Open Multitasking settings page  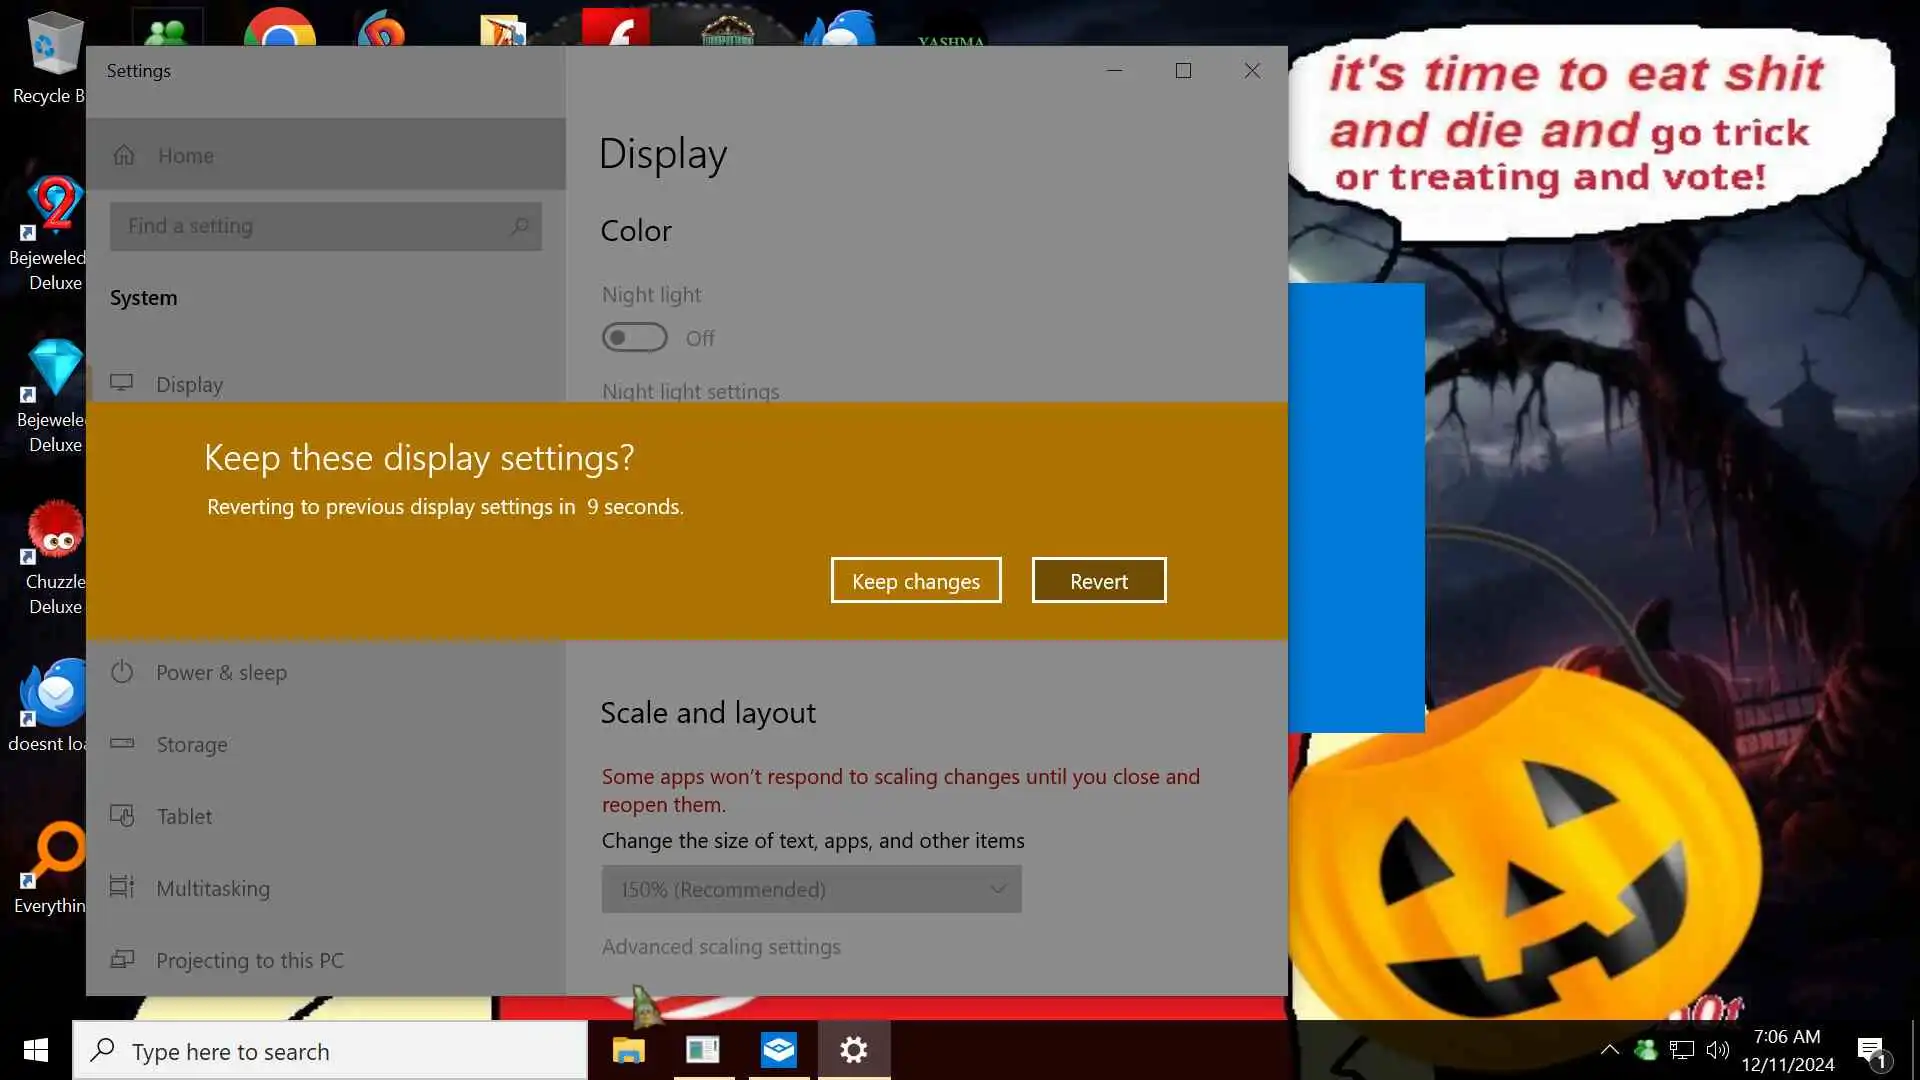(212, 888)
